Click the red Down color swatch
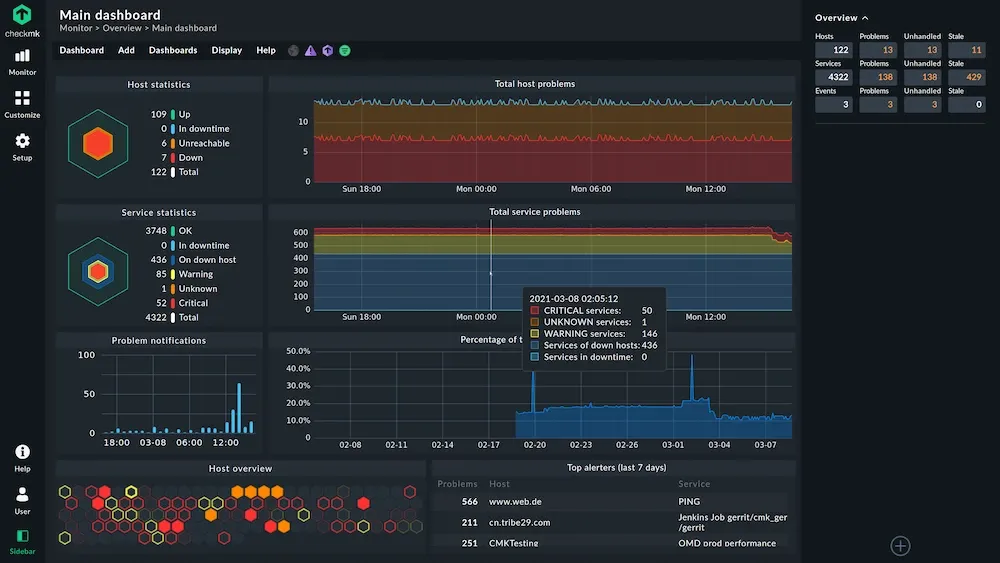This screenshot has width=1000, height=563. (x=173, y=157)
